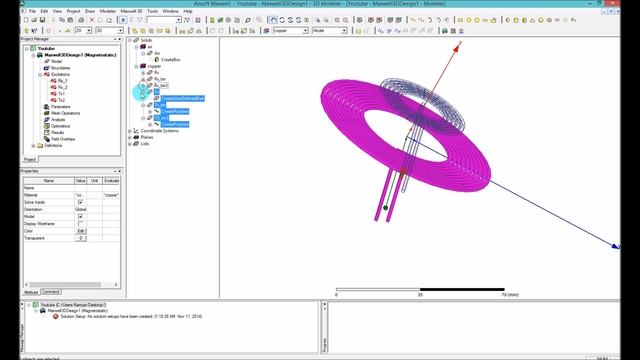
Task: Select the Project tab in Project Manager
Action: pos(30,159)
